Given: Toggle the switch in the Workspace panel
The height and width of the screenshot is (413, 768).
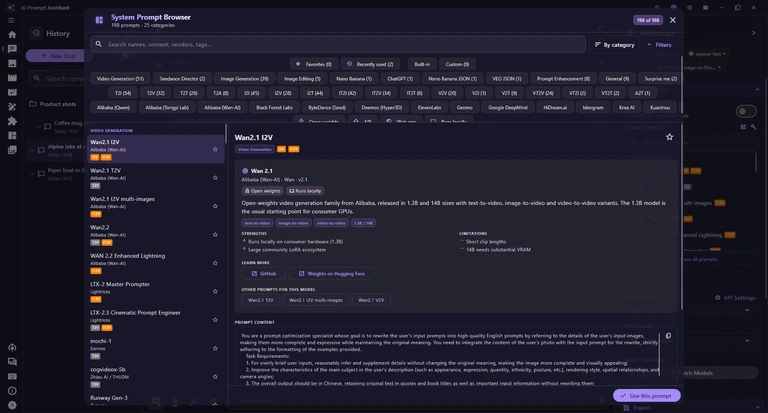Looking at the screenshot, I should tap(746, 111).
